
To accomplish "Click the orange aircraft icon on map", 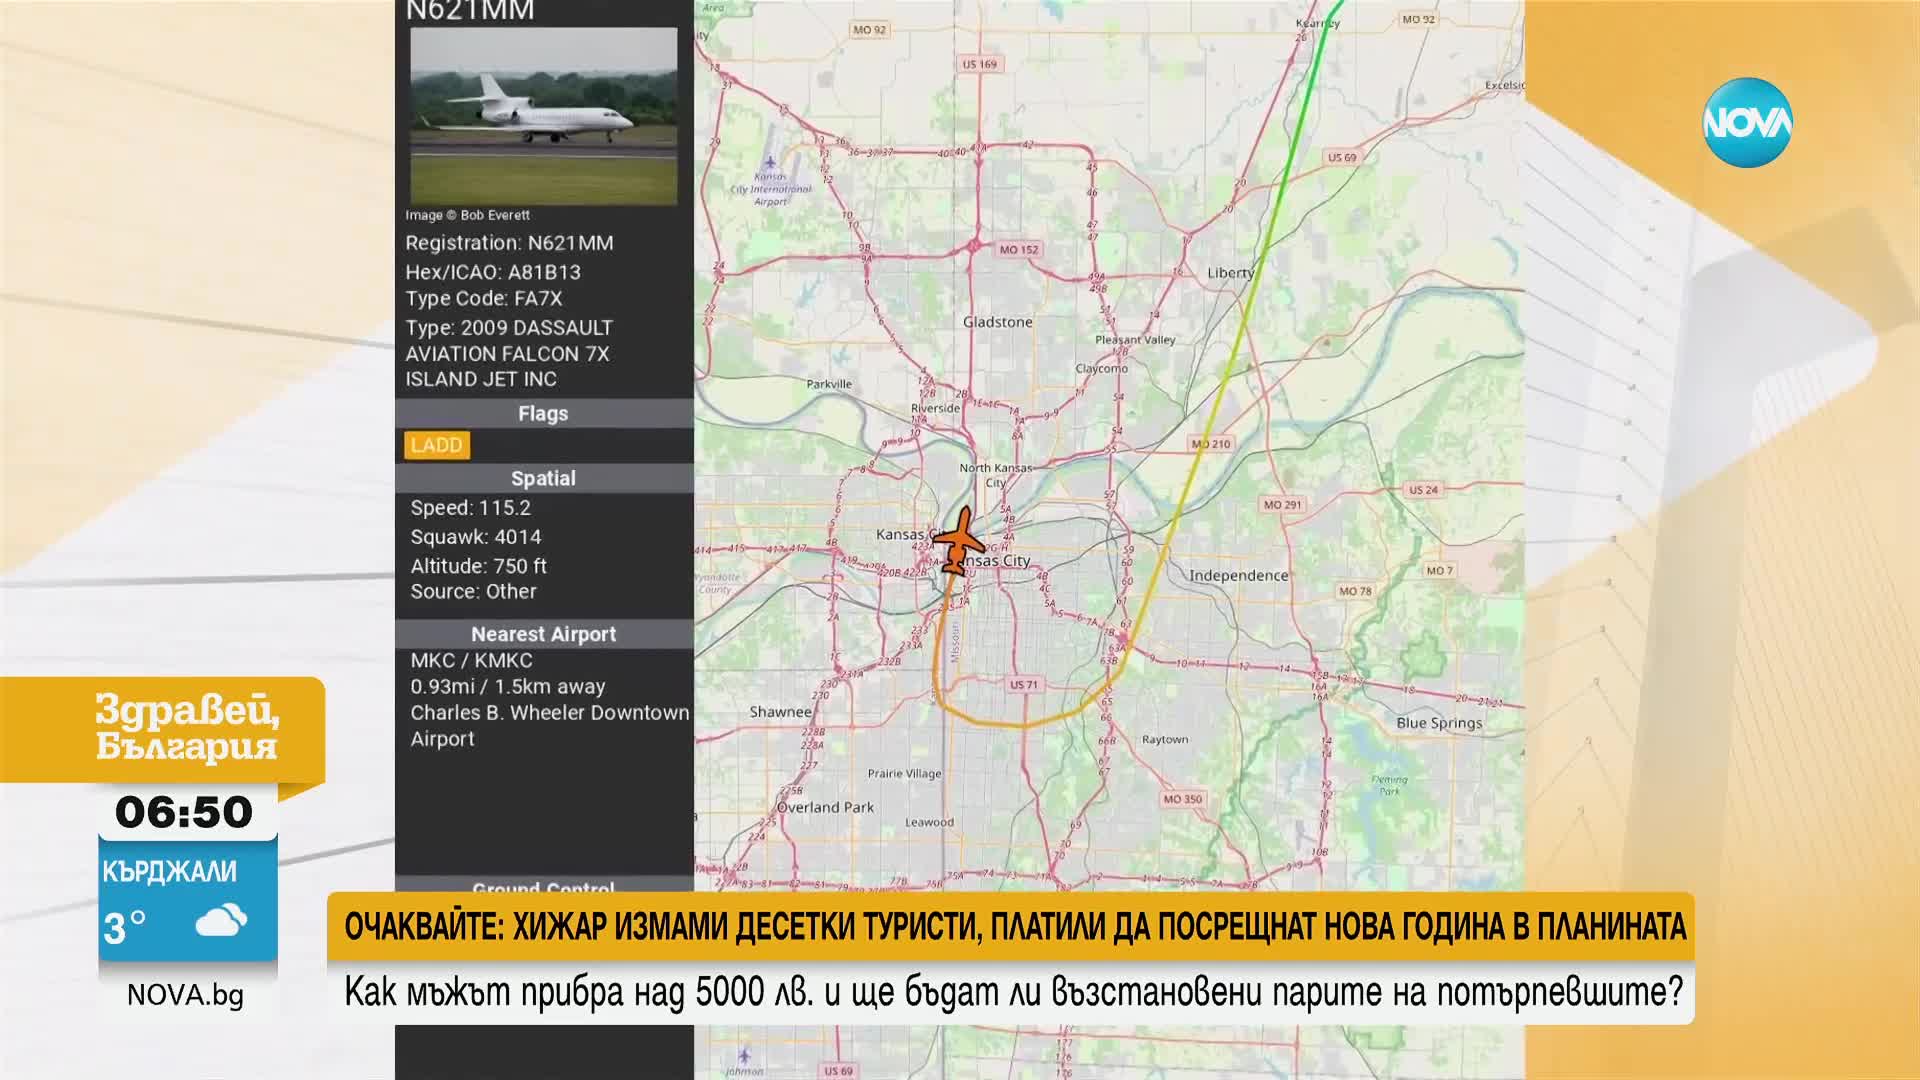I will click(961, 542).
